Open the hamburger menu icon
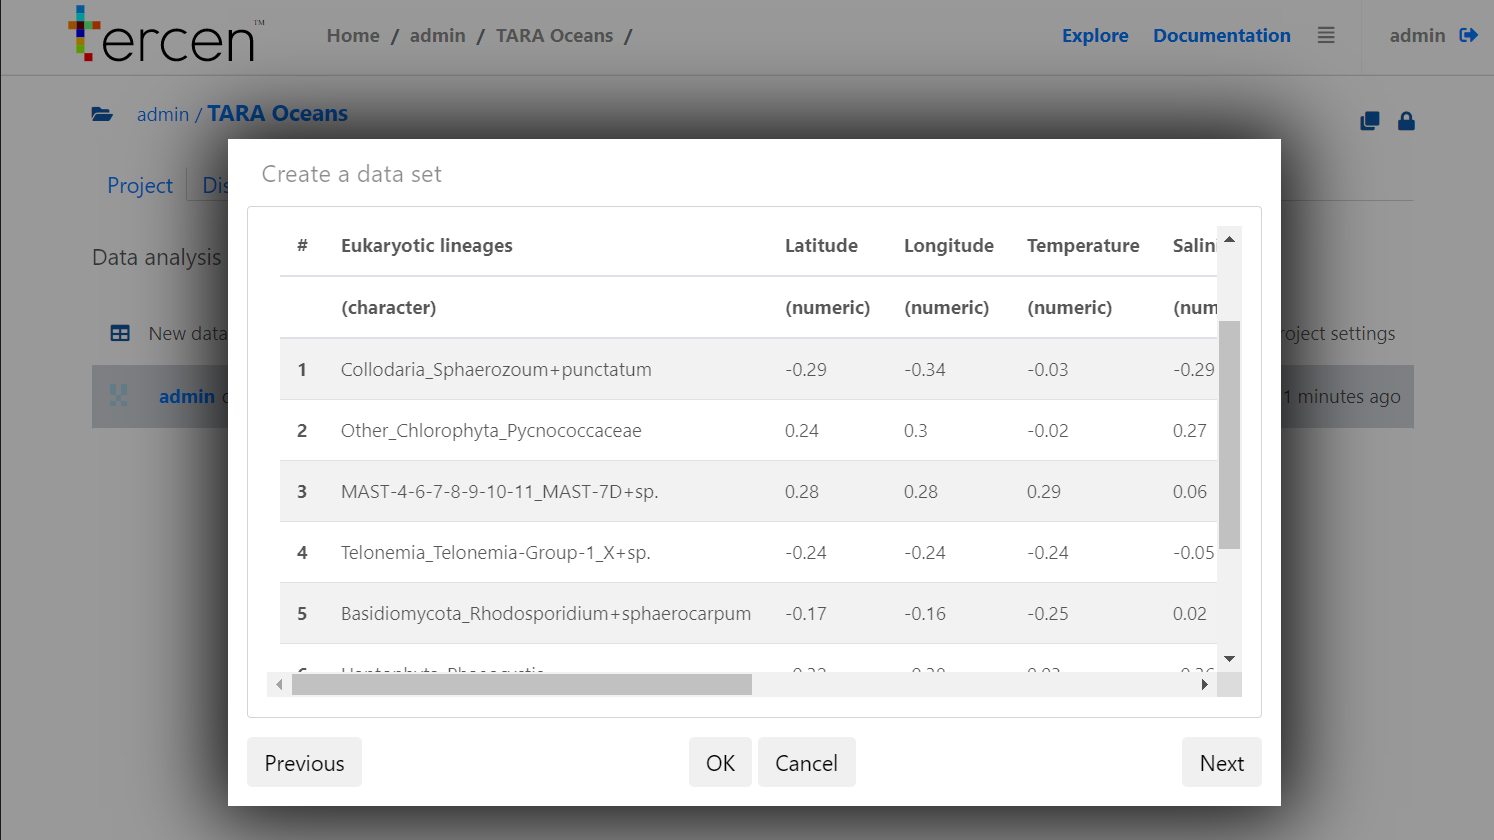Viewport: 1494px width, 840px height. pos(1326,35)
